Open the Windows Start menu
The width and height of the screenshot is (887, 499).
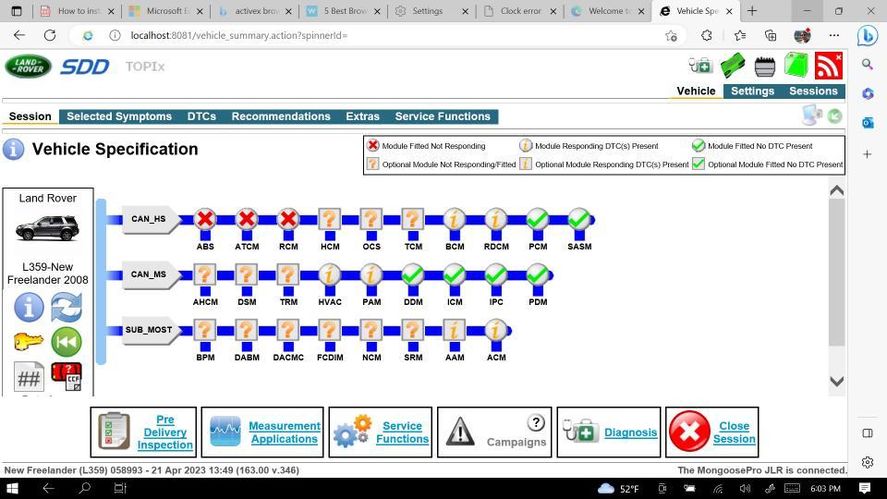12,488
